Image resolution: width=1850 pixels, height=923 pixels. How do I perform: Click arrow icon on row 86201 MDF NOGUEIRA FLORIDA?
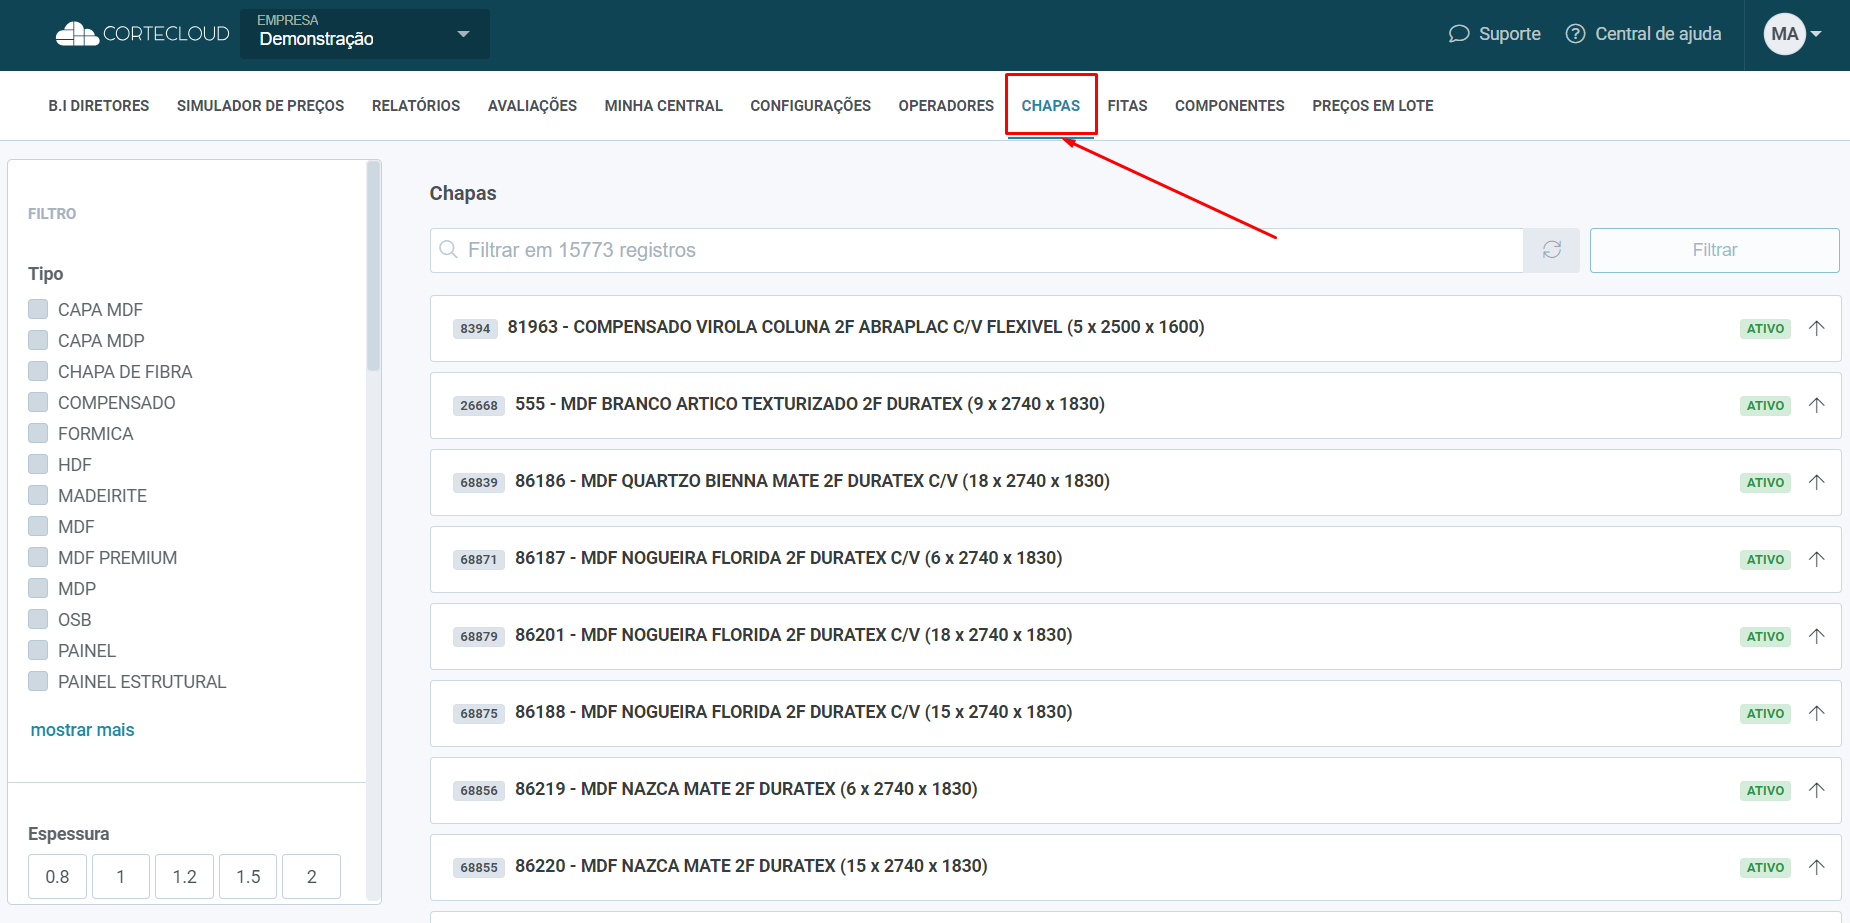(1817, 636)
